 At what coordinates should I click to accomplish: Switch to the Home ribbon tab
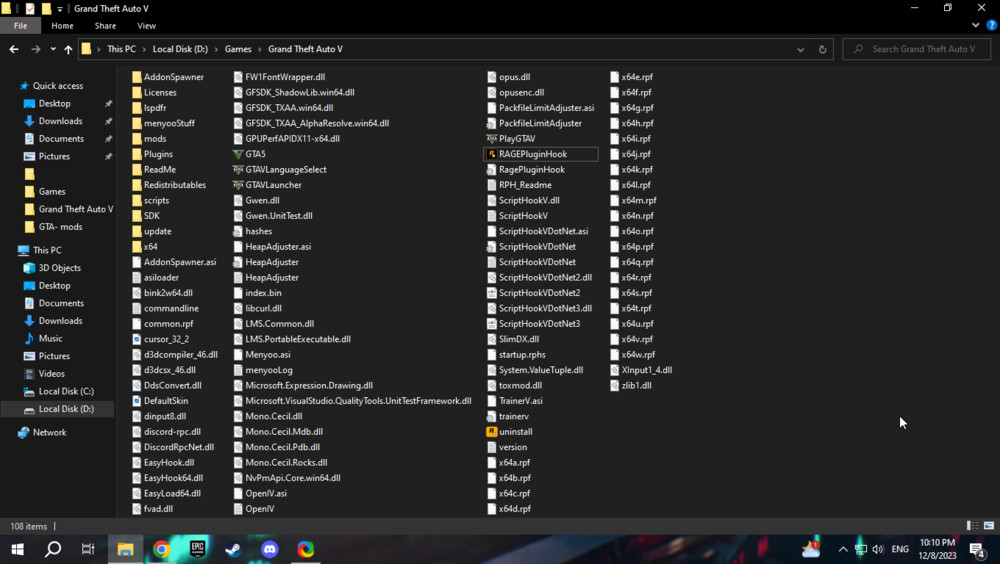coord(62,26)
